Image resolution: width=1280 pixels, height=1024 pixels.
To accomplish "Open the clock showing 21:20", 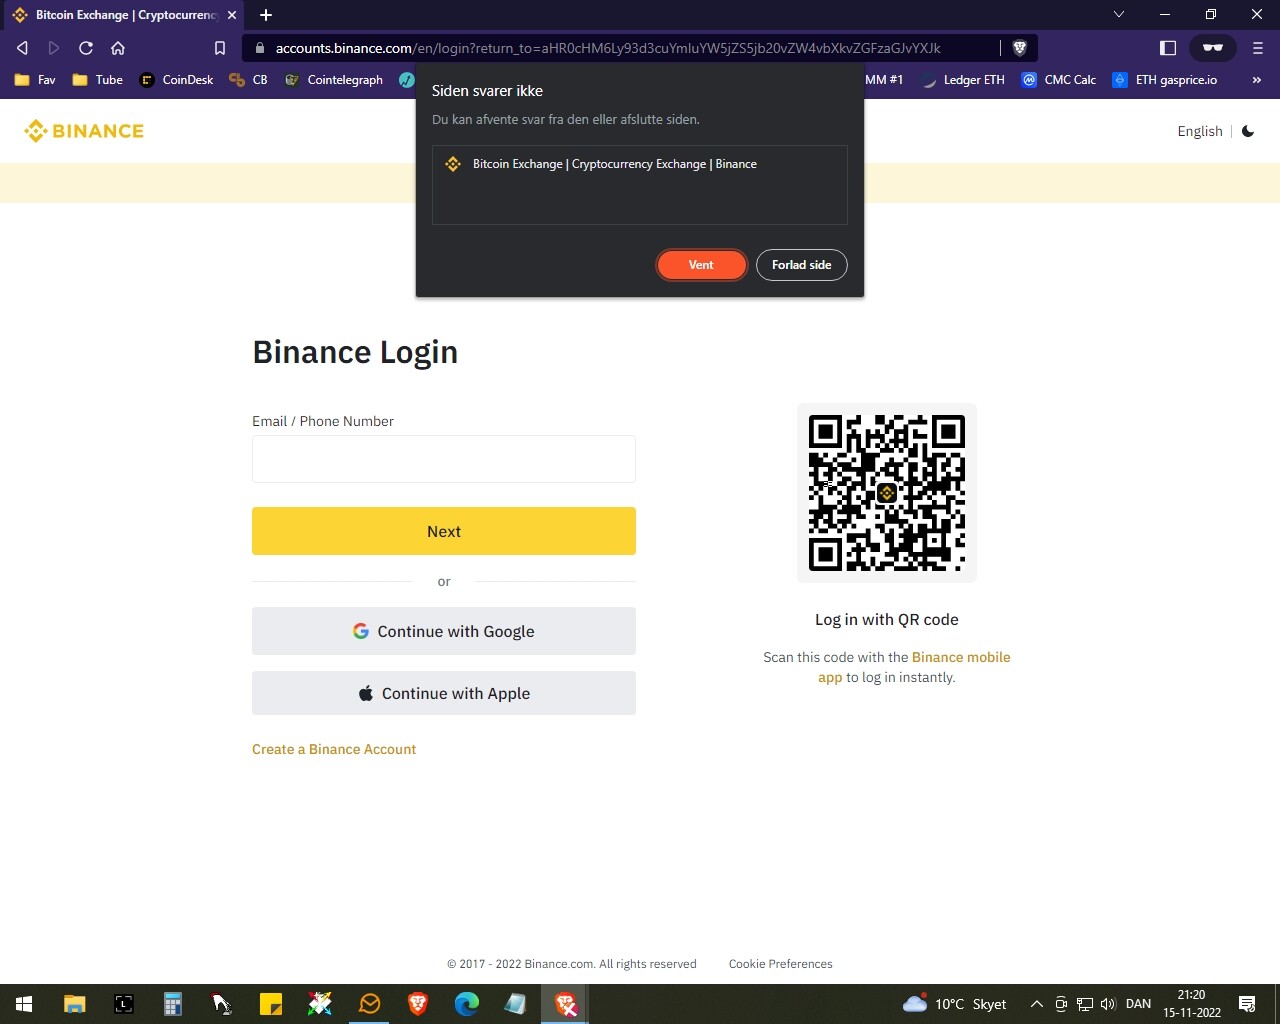I will [1192, 1004].
